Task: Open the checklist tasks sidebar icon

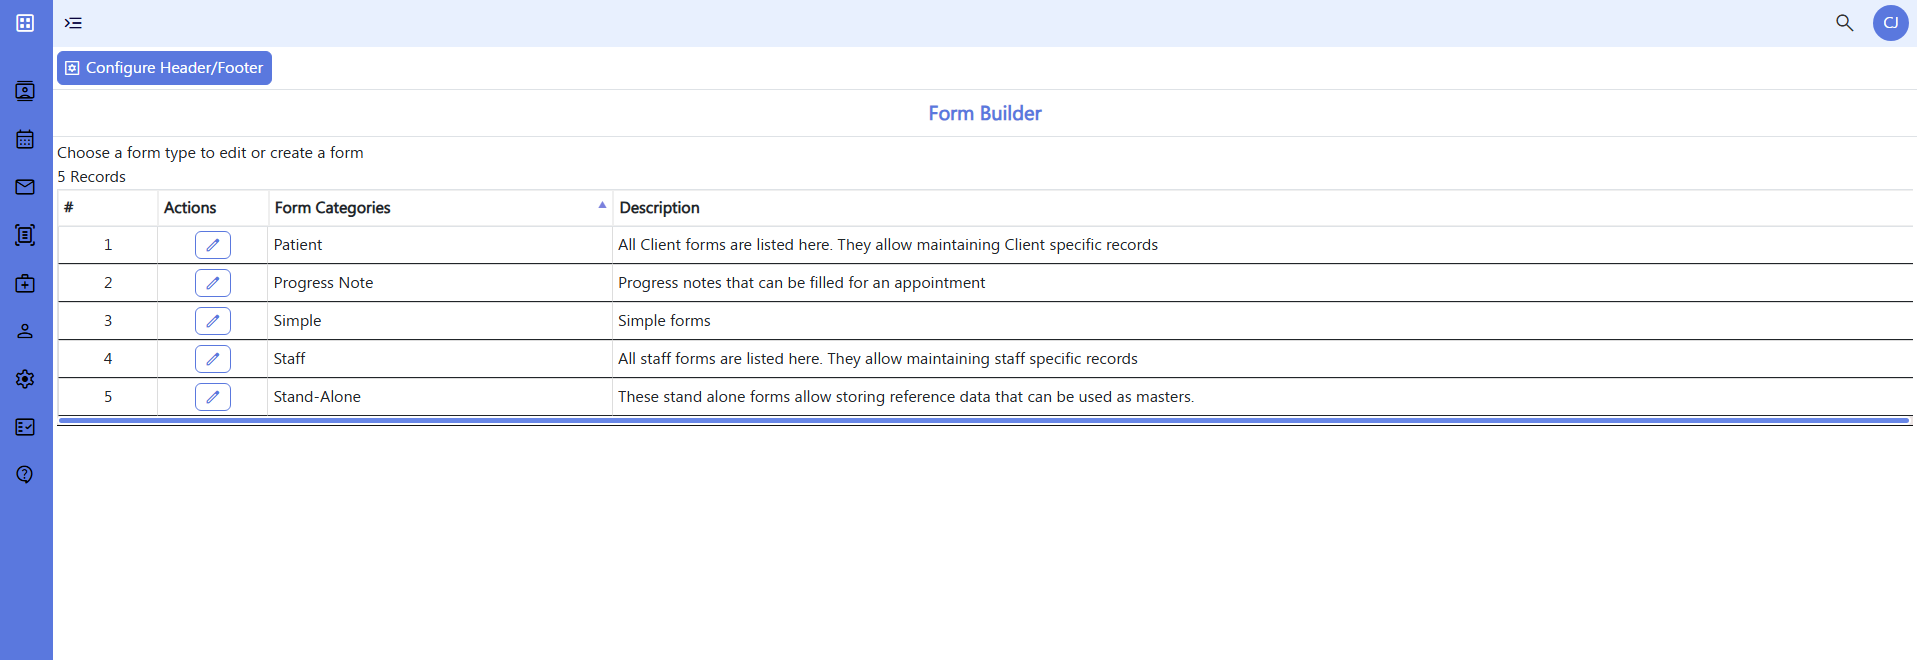Action: pos(25,427)
